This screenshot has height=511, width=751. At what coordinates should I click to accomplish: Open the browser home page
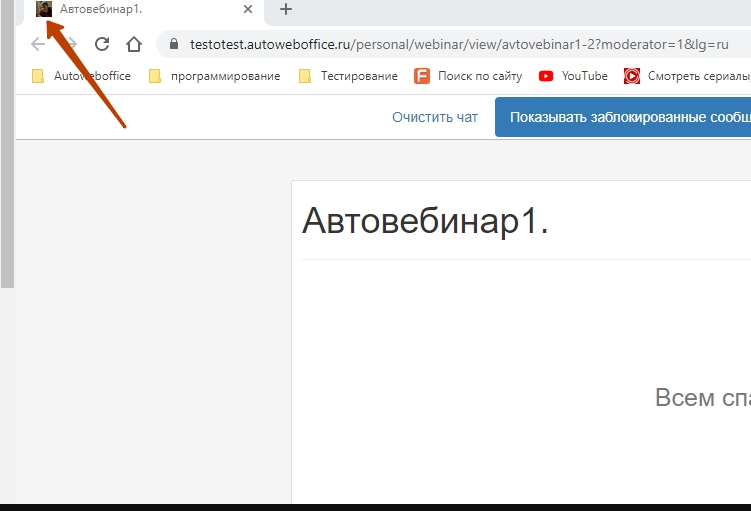pyautogui.click(x=133, y=44)
